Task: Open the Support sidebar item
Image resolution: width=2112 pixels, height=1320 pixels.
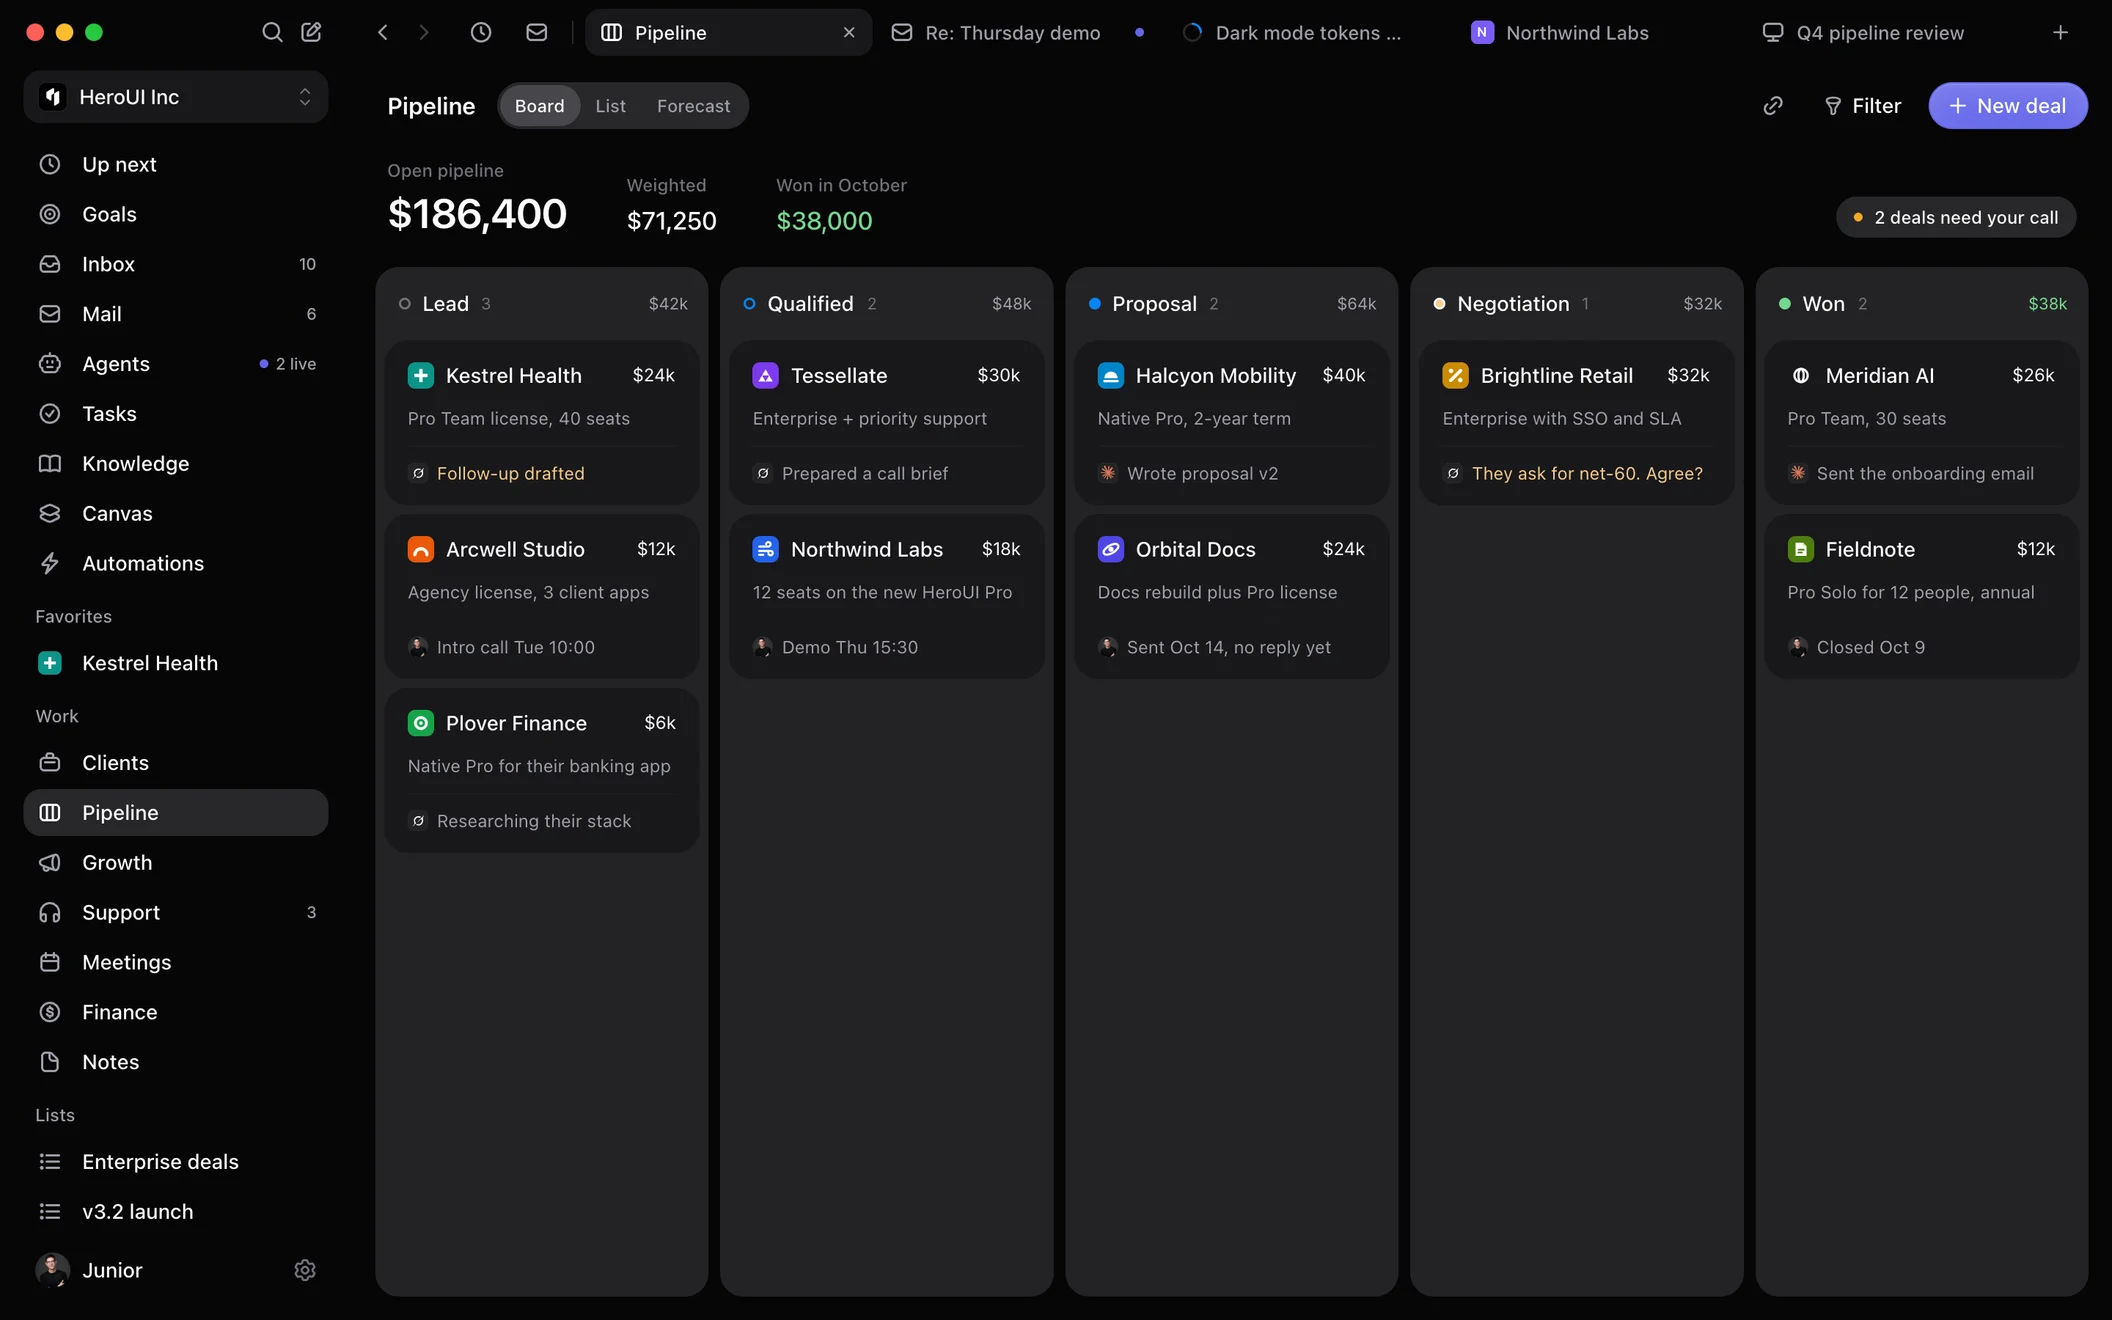Action: click(x=176, y=912)
